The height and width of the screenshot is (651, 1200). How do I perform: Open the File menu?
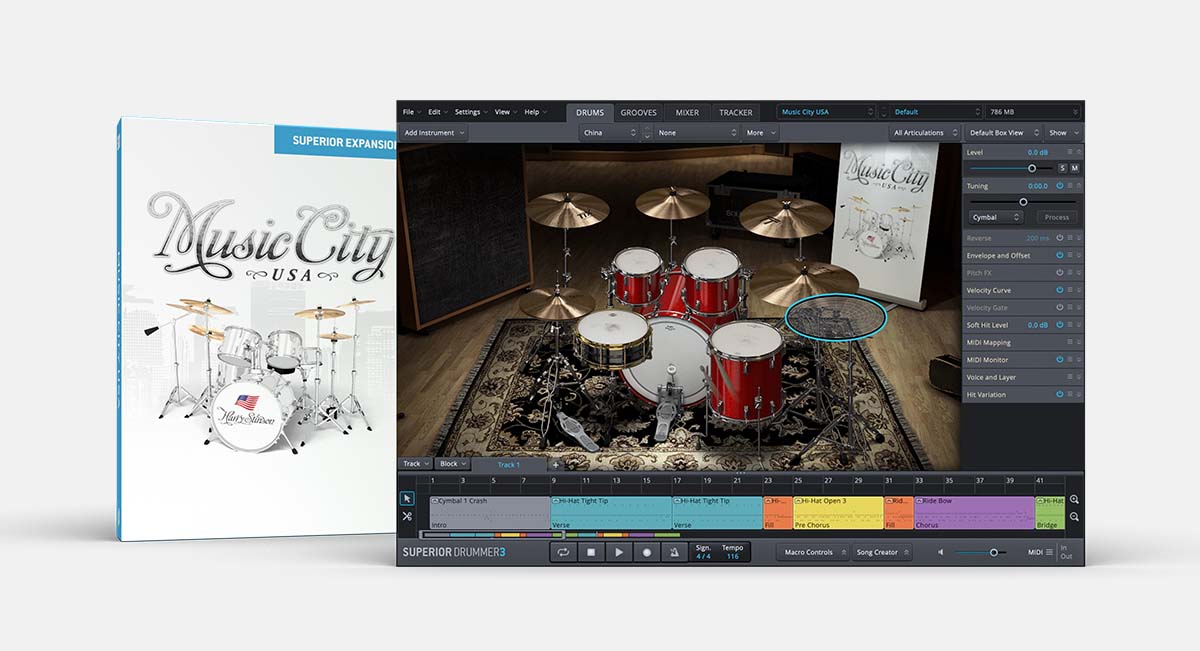(x=410, y=112)
